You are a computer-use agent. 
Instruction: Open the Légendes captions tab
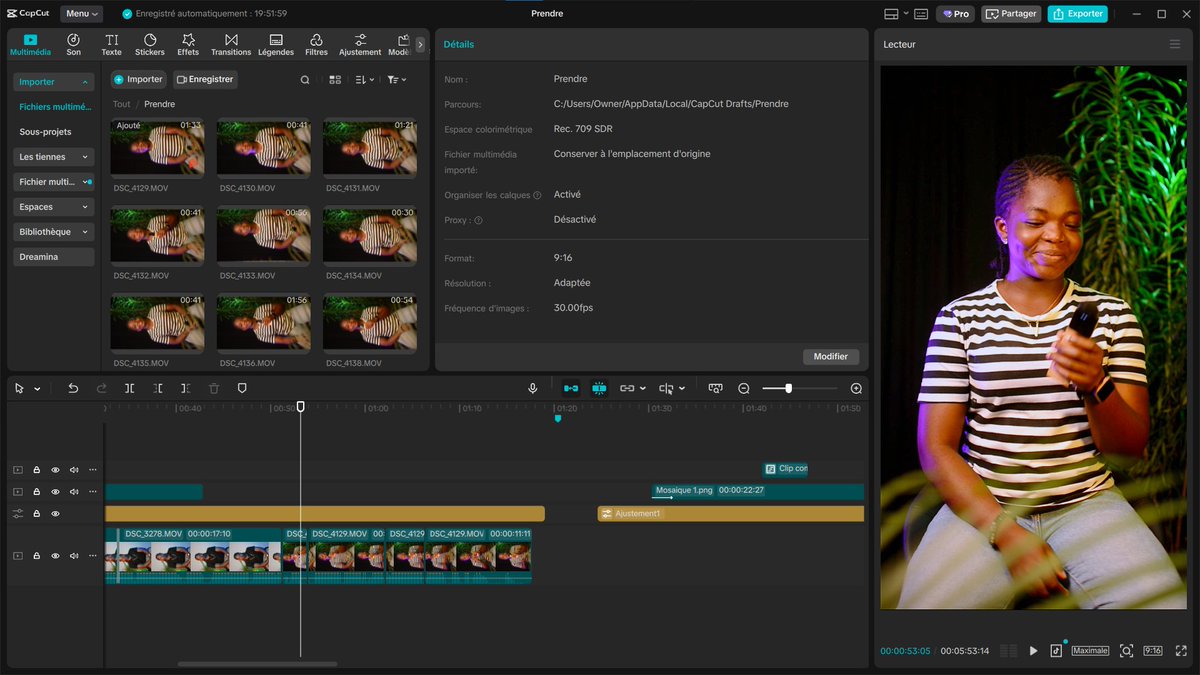click(276, 44)
